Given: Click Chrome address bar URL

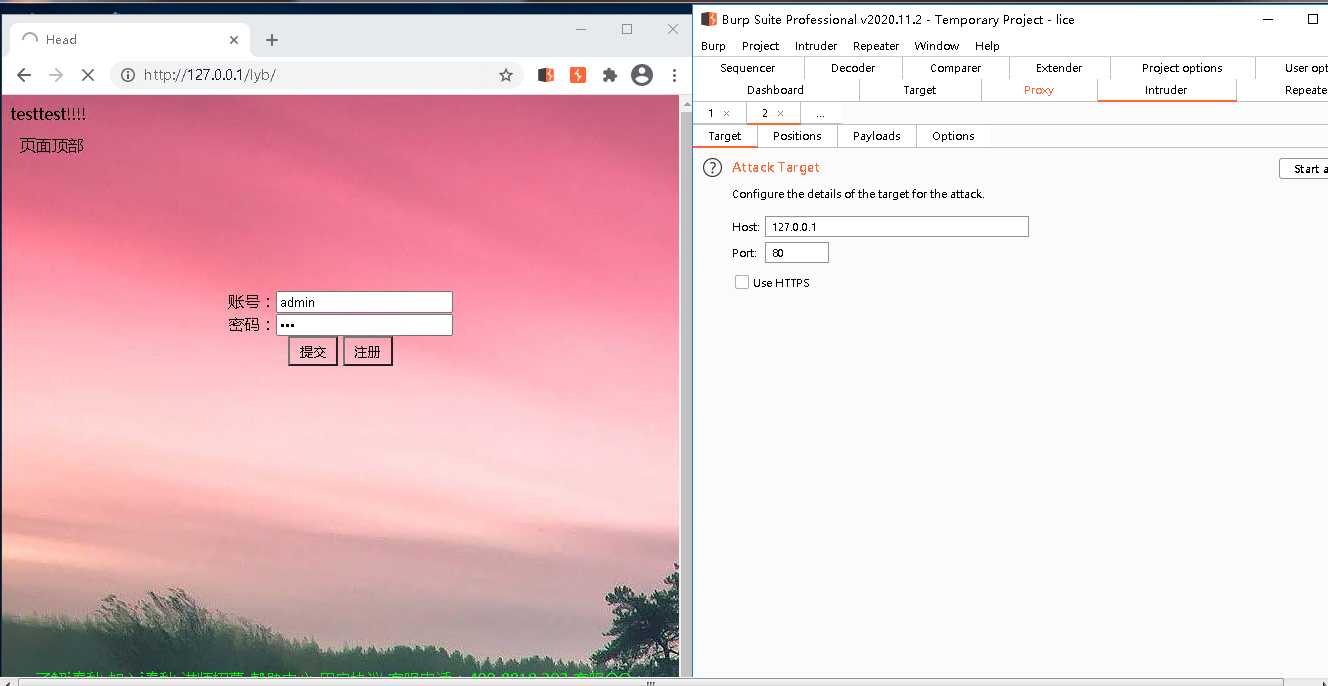Looking at the screenshot, I should point(210,75).
